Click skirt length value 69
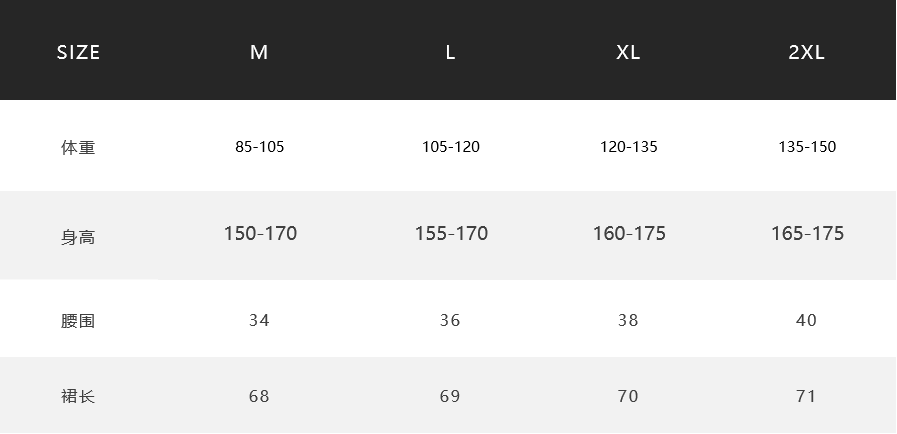The height and width of the screenshot is (434, 897). click(x=450, y=396)
